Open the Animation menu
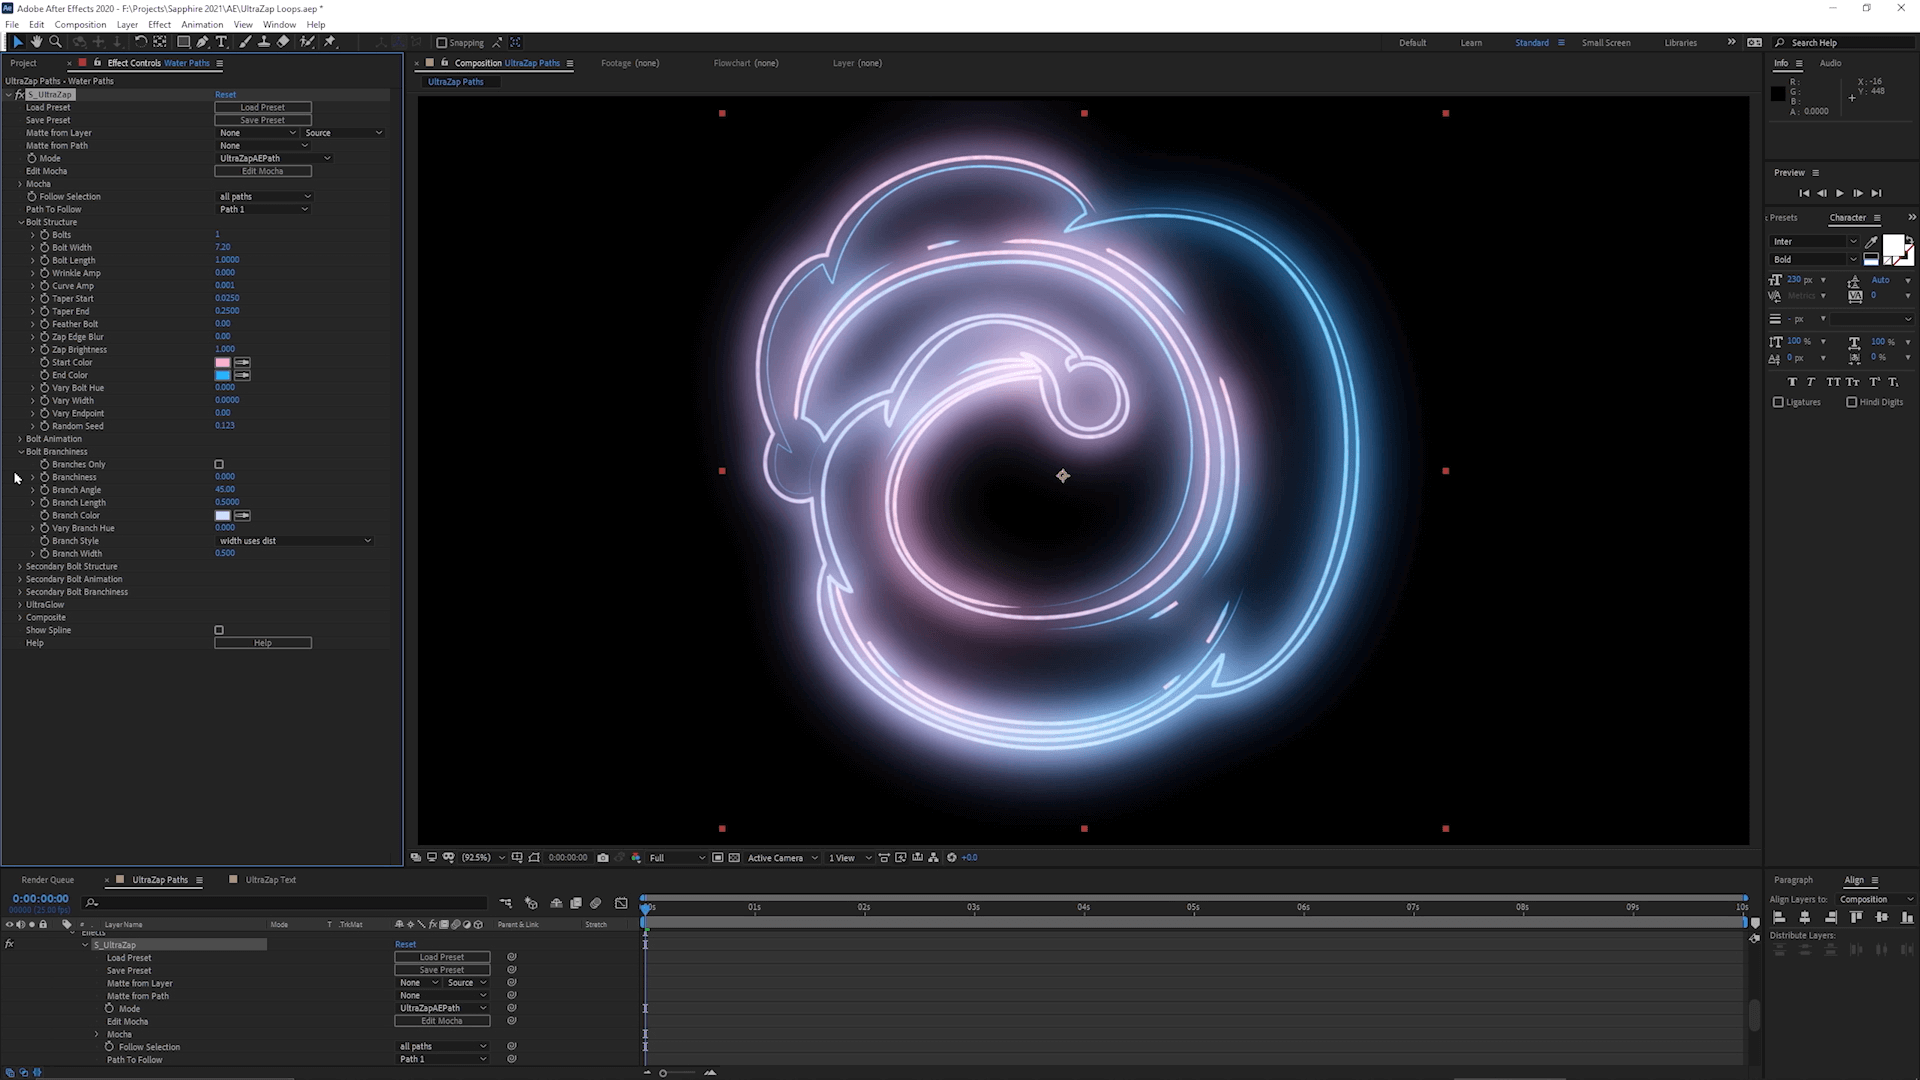The height and width of the screenshot is (1080, 1920). pyautogui.click(x=202, y=24)
